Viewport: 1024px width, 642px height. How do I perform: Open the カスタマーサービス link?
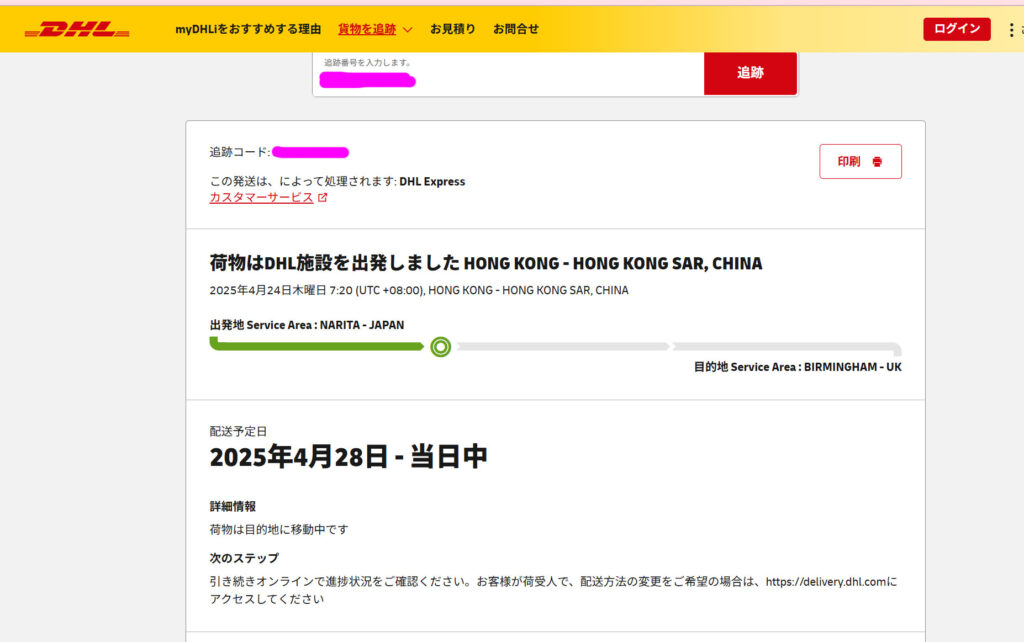261,197
